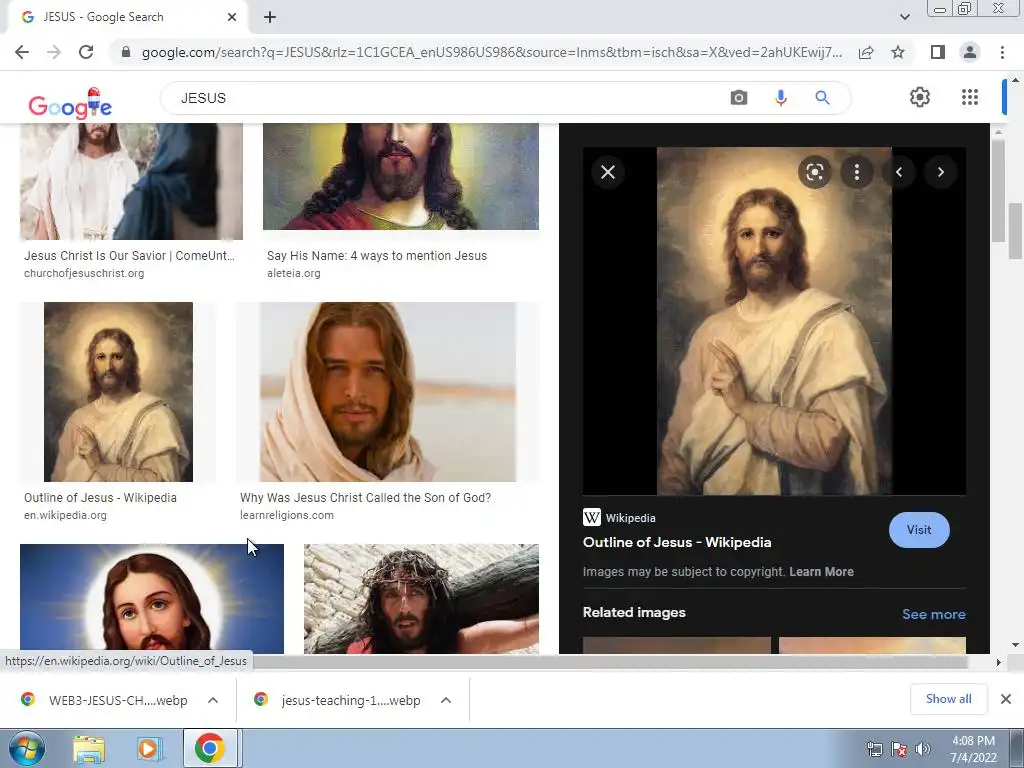Open the taskbar clock showing 4:08 PM

point(973,749)
